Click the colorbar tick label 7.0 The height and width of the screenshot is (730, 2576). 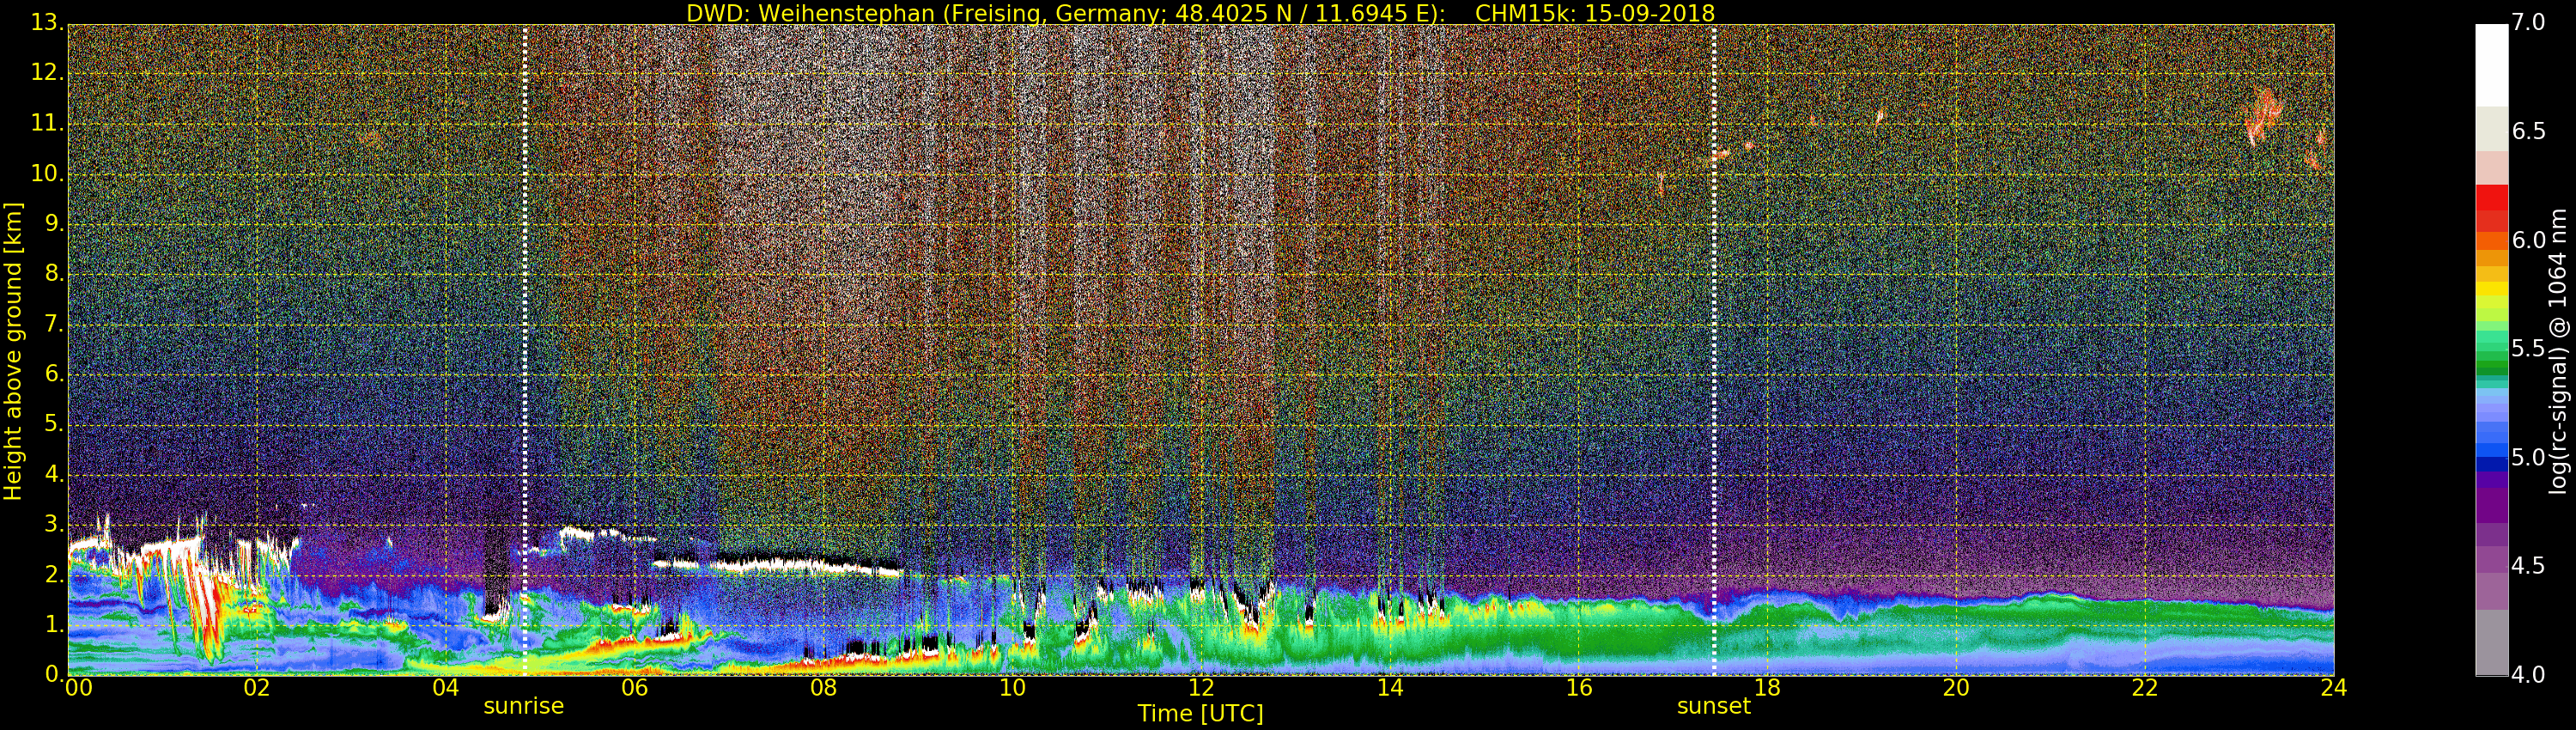point(2528,23)
